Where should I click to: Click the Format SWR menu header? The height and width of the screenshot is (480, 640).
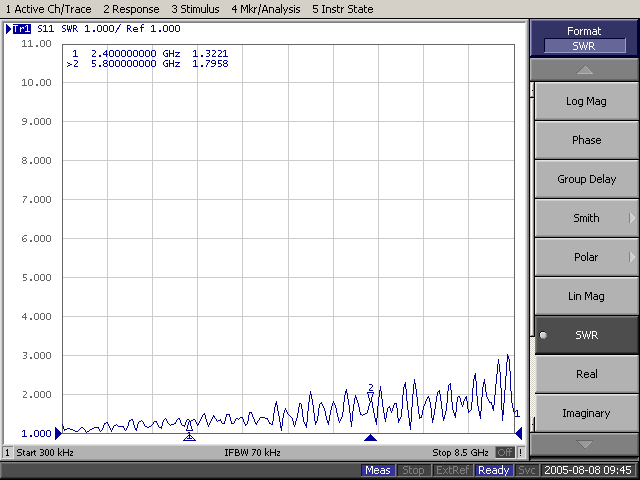(x=584, y=38)
